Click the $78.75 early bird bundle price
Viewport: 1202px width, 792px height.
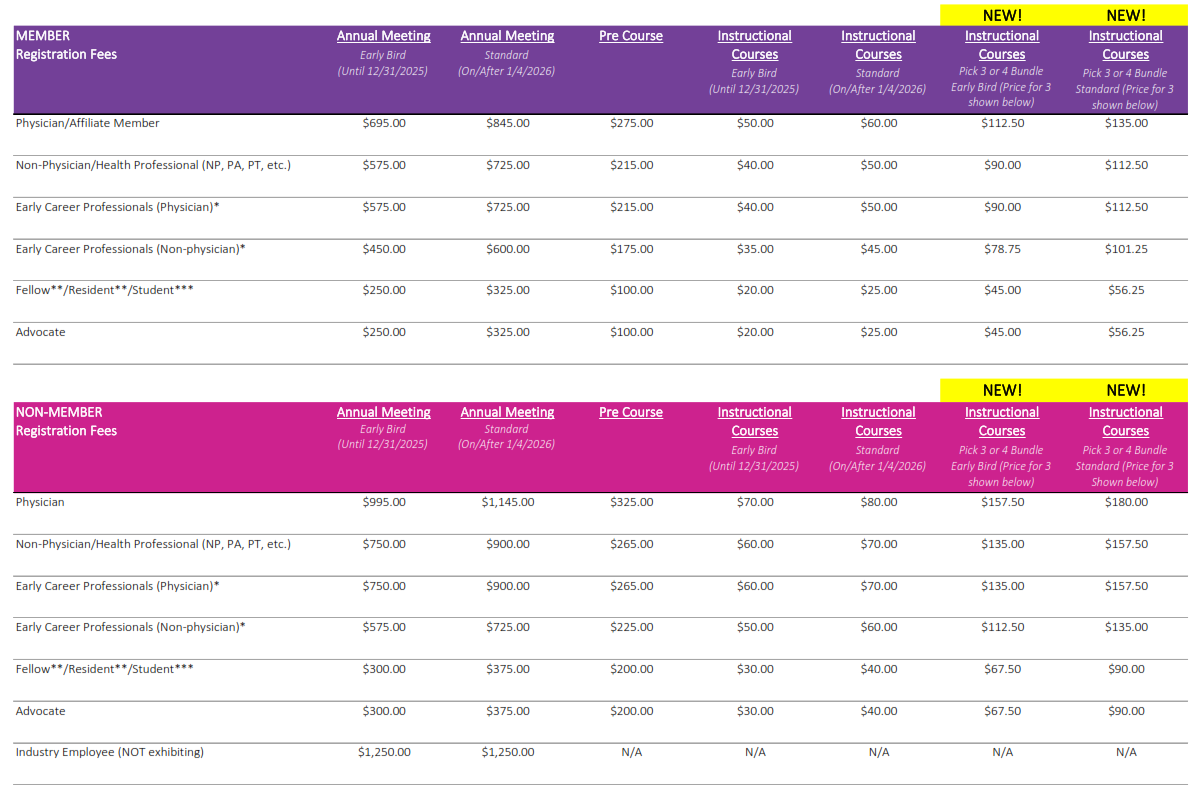tap(1002, 249)
